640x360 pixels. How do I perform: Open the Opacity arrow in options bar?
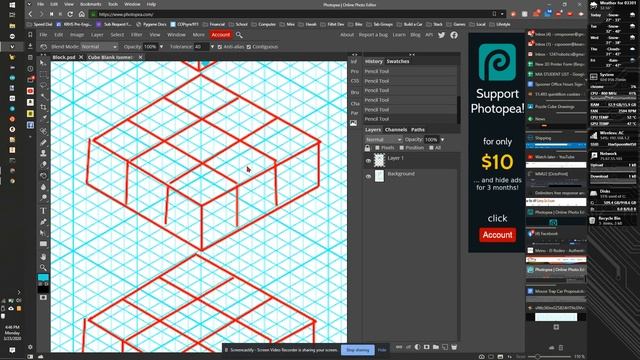click(161, 47)
